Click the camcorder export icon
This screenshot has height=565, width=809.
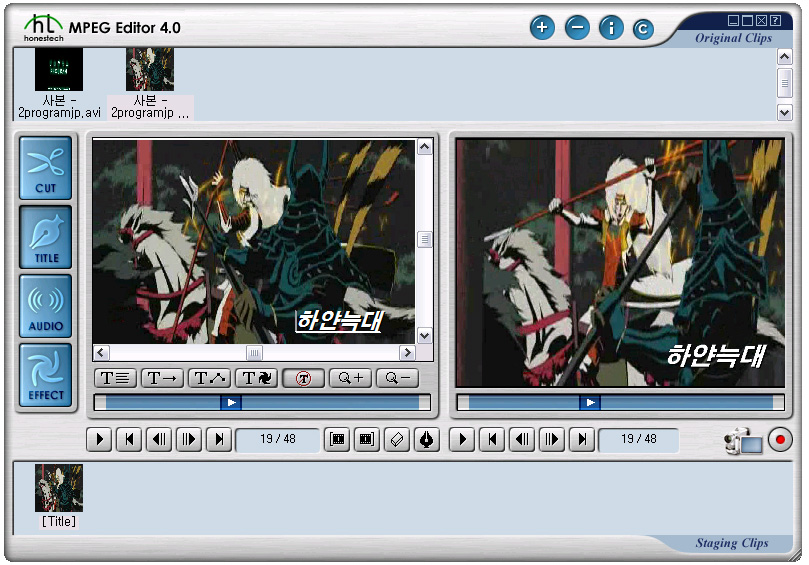point(743,441)
